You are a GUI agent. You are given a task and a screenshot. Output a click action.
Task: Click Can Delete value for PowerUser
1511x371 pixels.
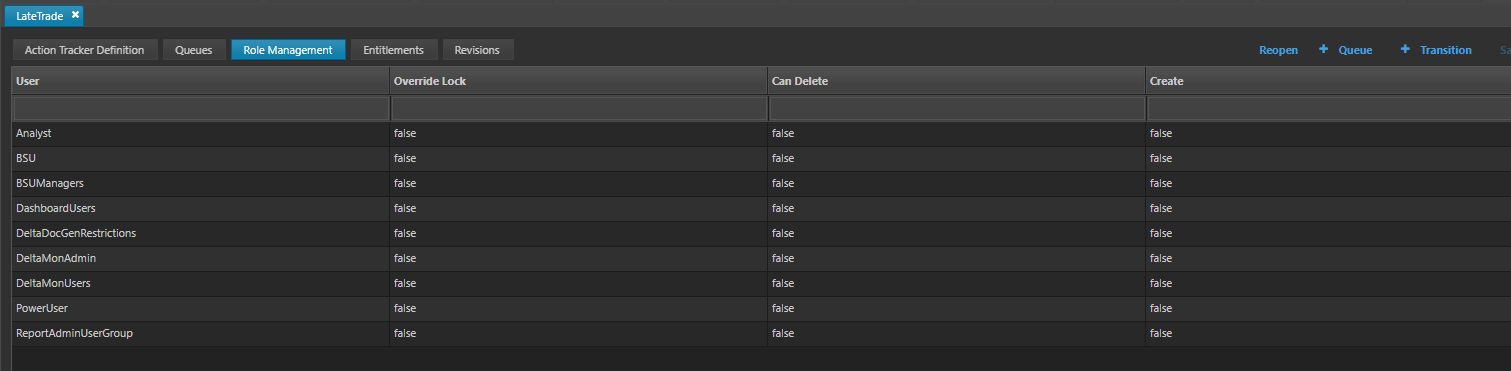click(783, 308)
